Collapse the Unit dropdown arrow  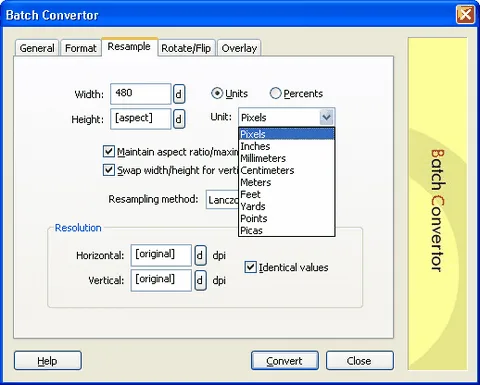[327, 117]
